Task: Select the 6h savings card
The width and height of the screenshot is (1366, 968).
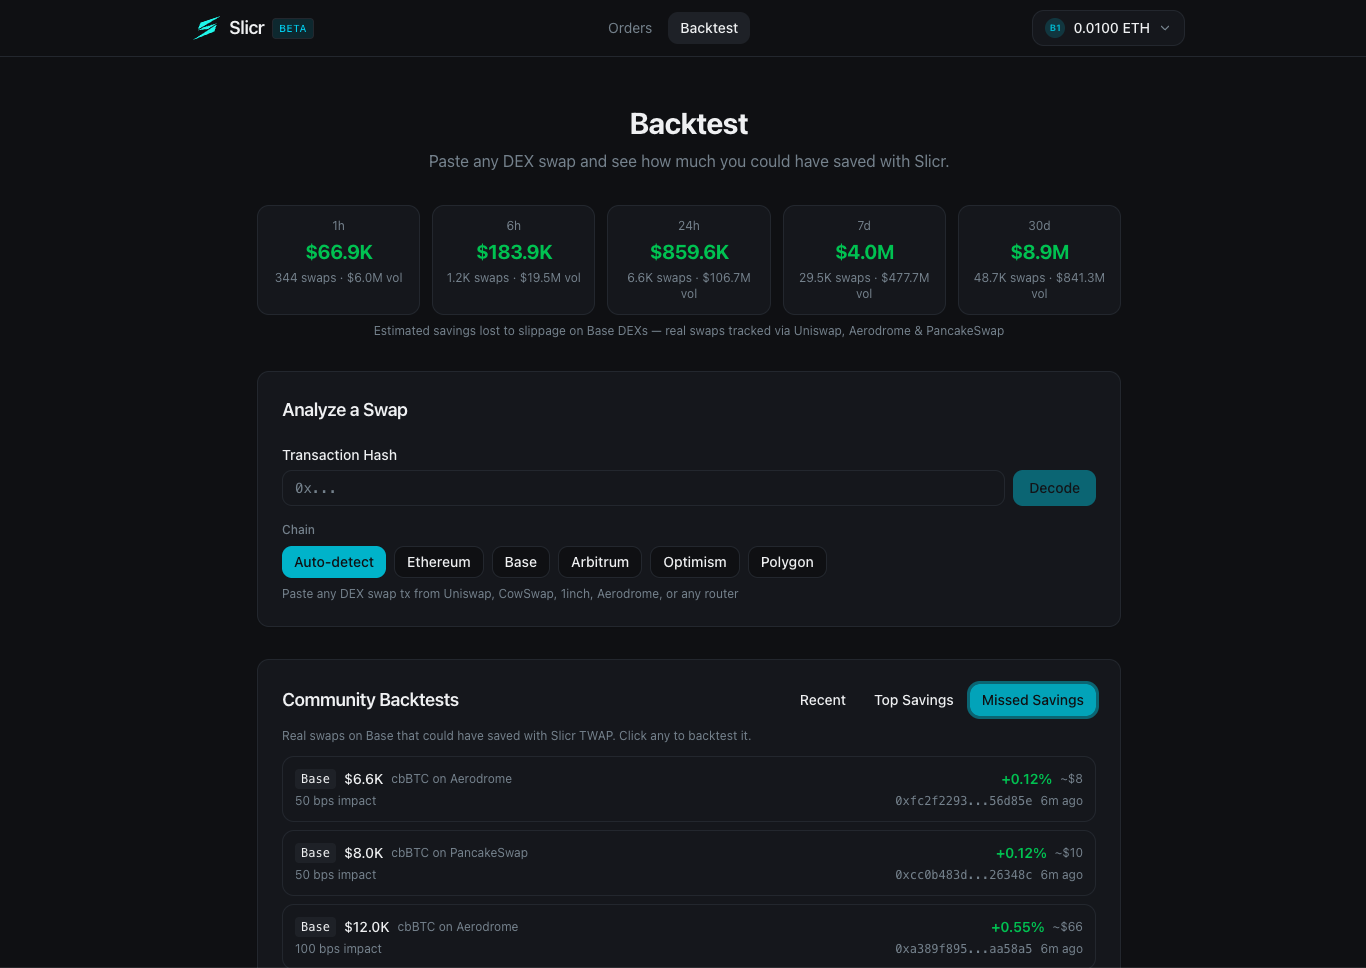Action: (514, 260)
